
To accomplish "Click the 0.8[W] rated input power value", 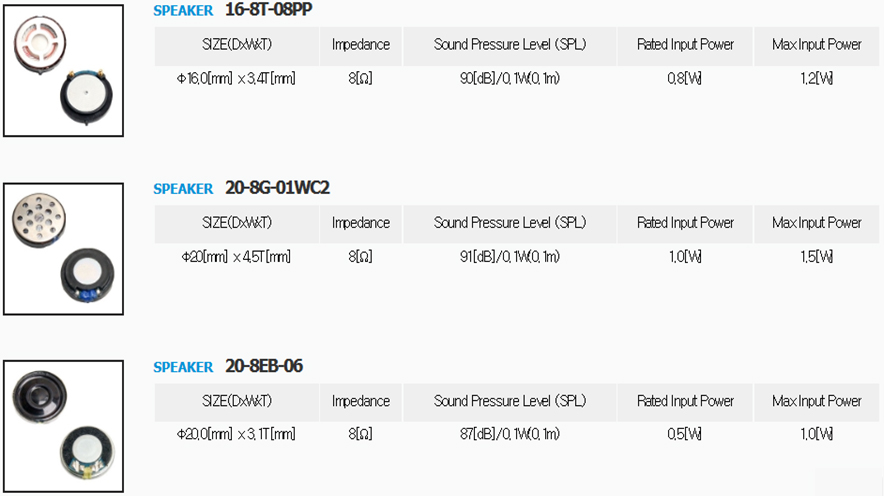I will (x=684, y=78).
